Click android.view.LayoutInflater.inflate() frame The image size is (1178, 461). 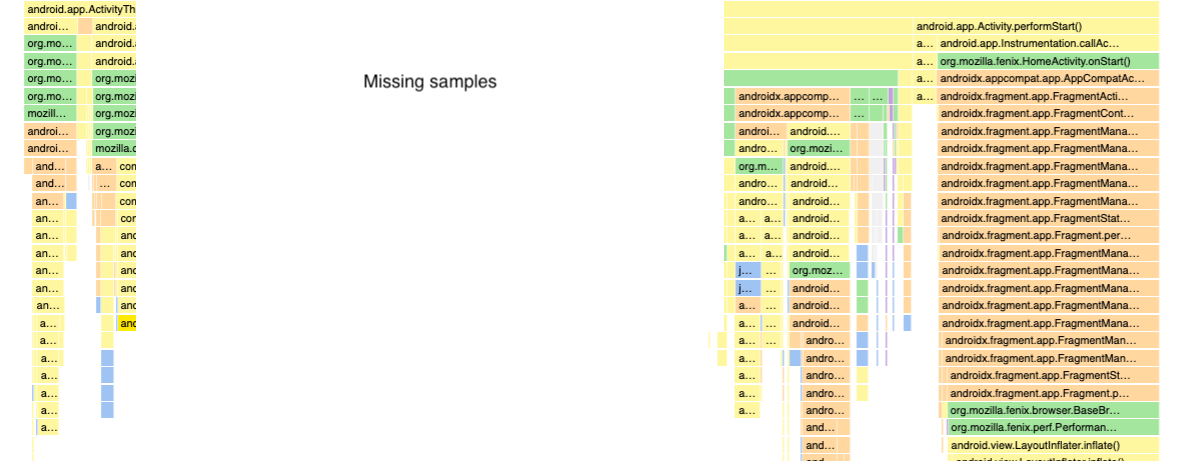pos(1055,445)
